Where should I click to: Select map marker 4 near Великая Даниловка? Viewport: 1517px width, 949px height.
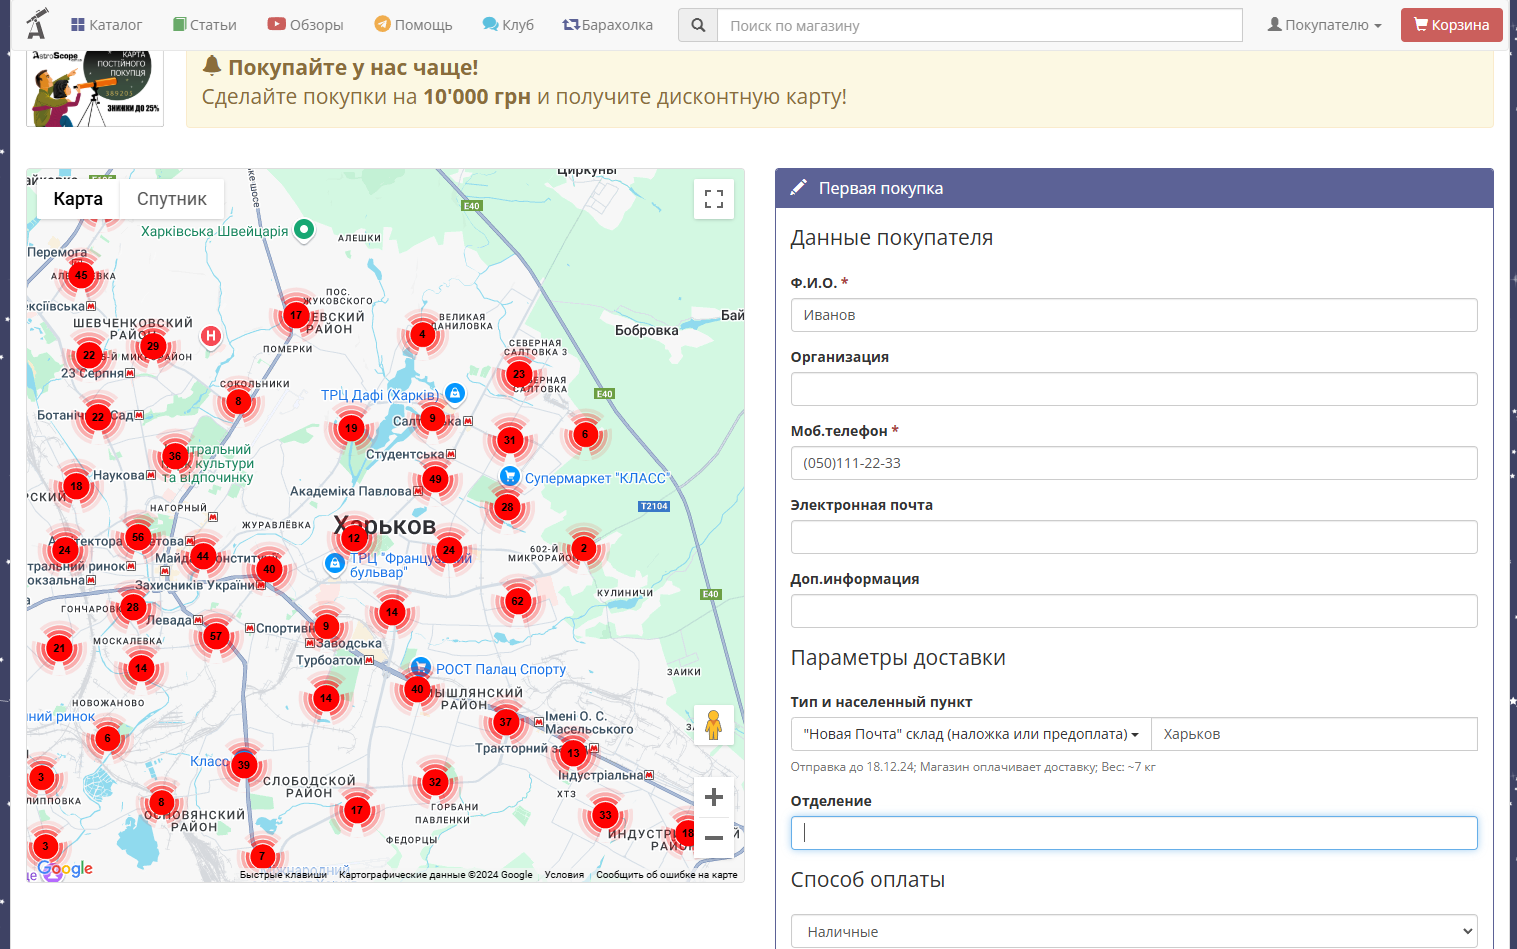click(x=422, y=334)
